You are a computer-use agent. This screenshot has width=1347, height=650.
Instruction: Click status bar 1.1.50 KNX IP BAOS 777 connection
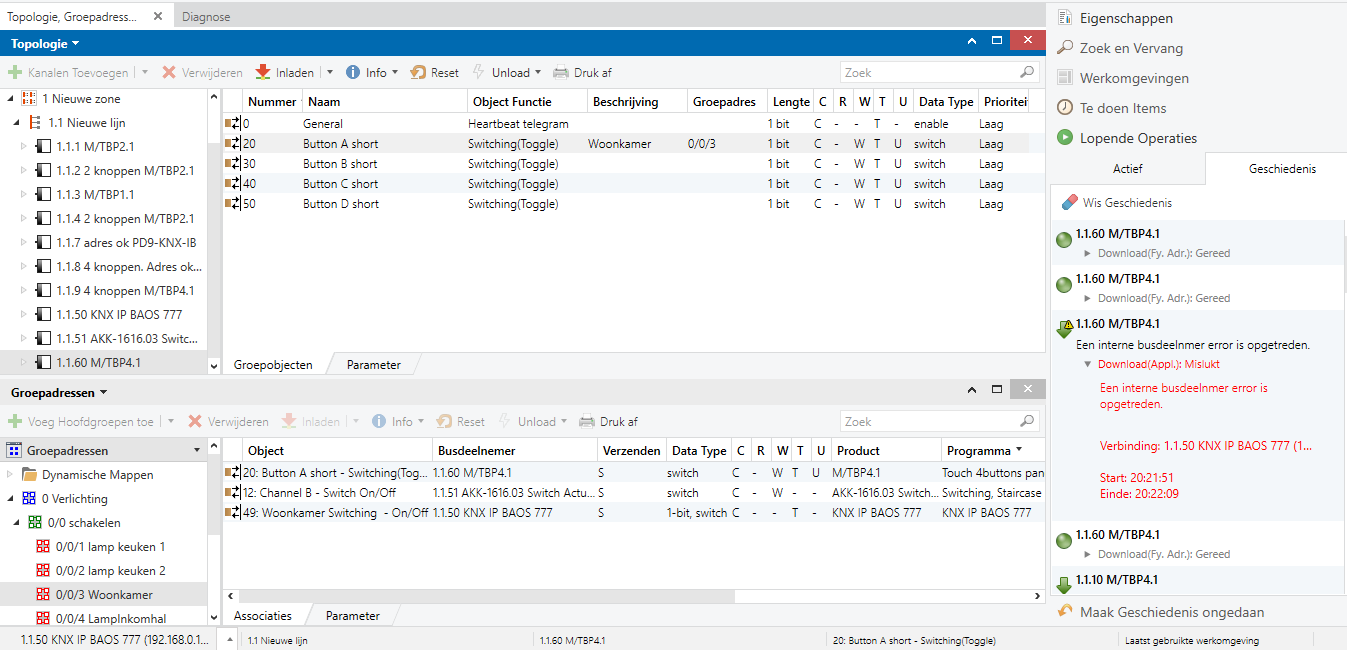(x=113, y=640)
